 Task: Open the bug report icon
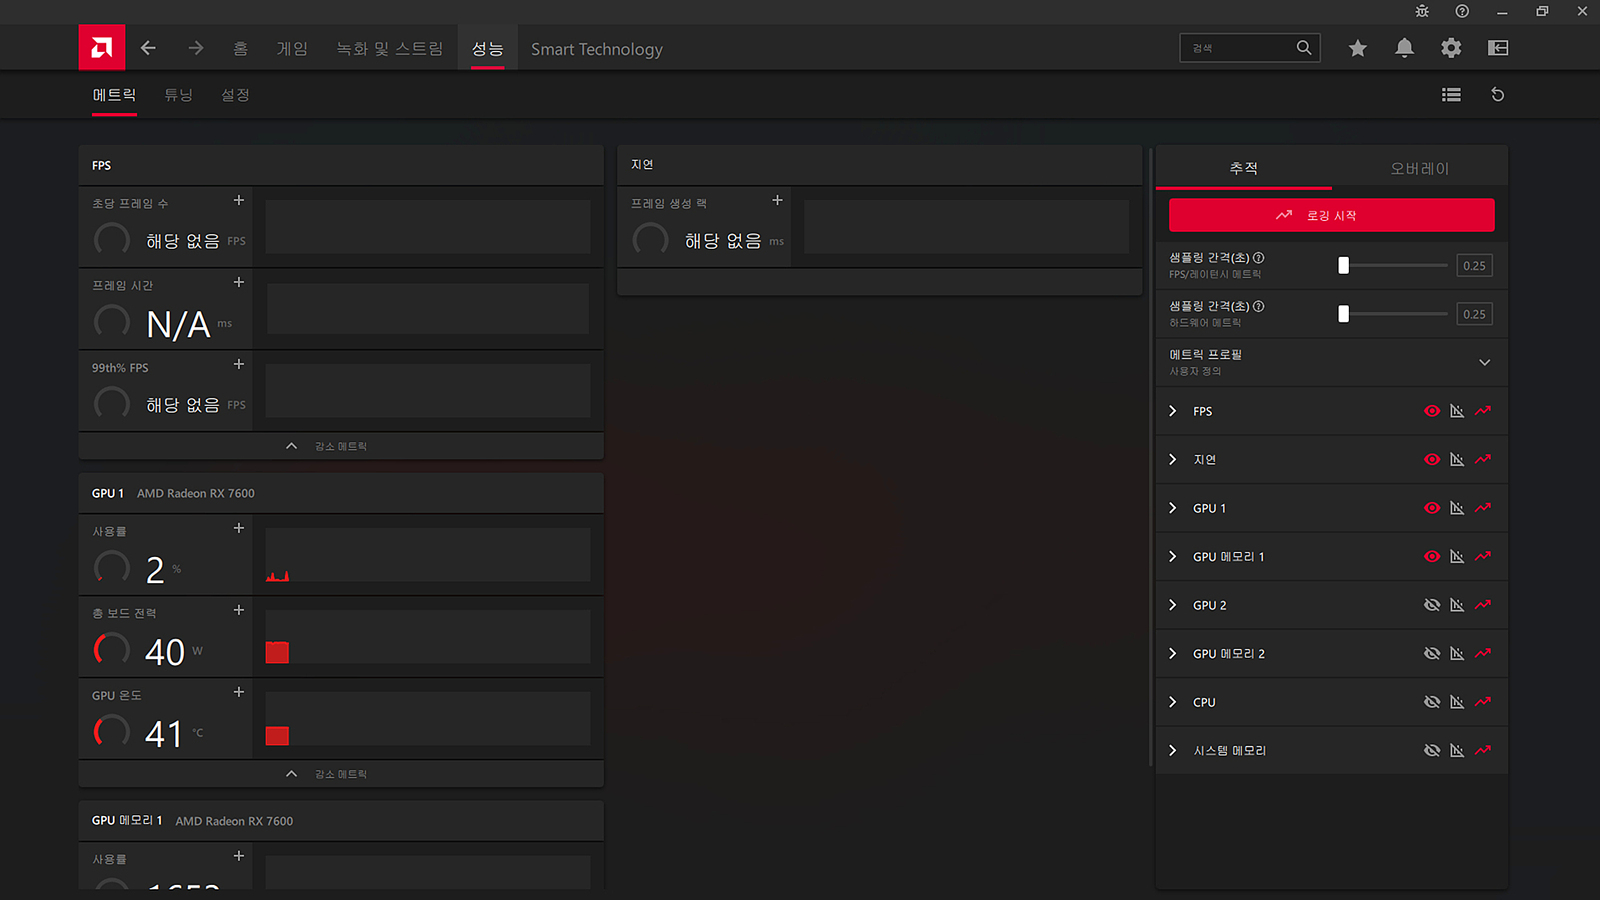tap(1422, 11)
